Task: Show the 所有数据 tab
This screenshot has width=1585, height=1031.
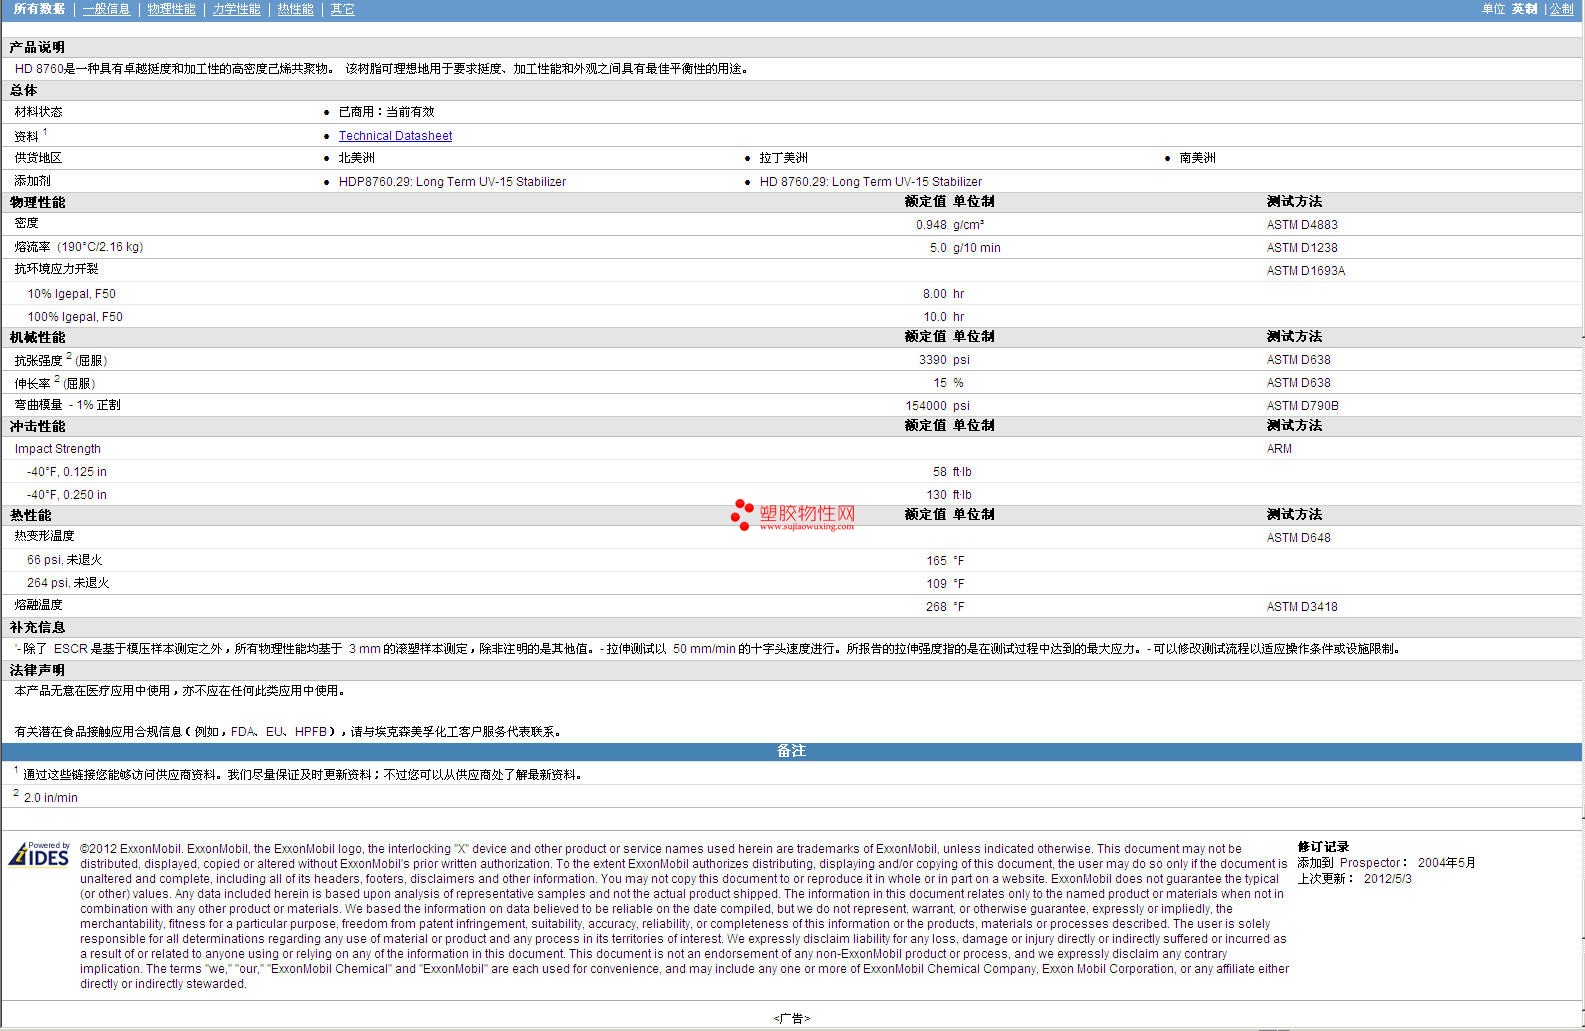Action: [39, 9]
